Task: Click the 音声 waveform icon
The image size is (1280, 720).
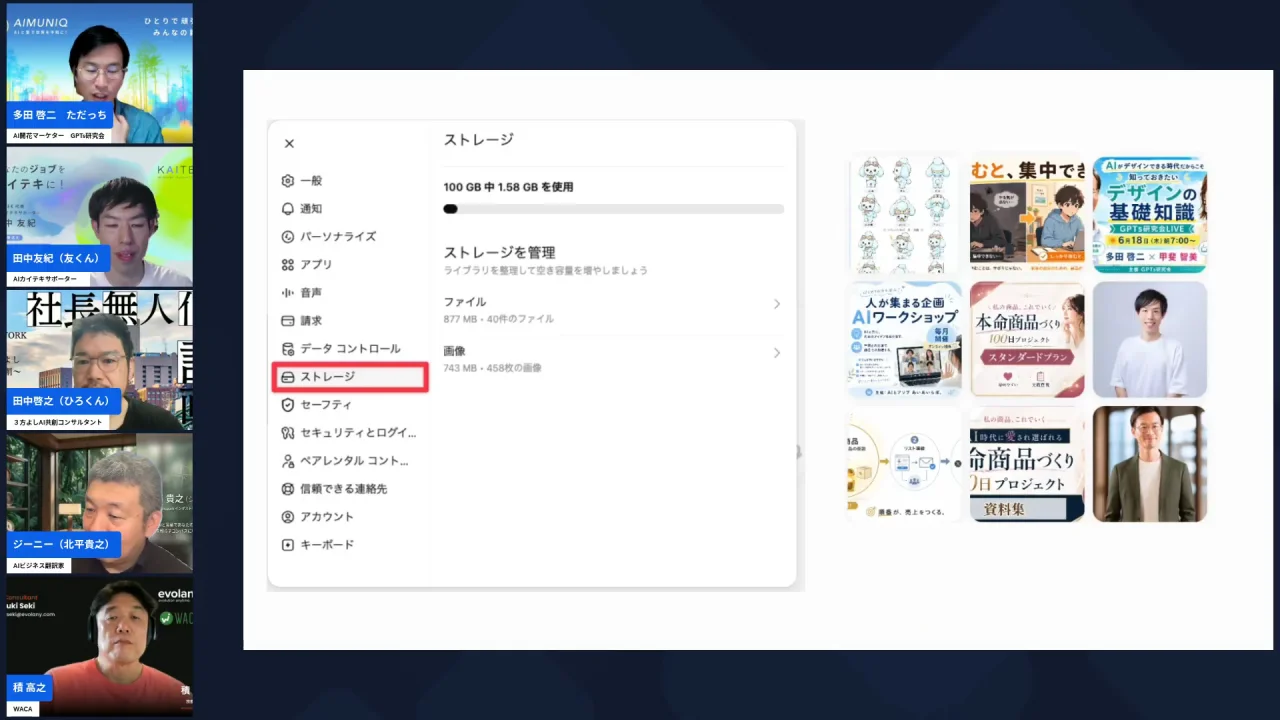Action: (288, 293)
